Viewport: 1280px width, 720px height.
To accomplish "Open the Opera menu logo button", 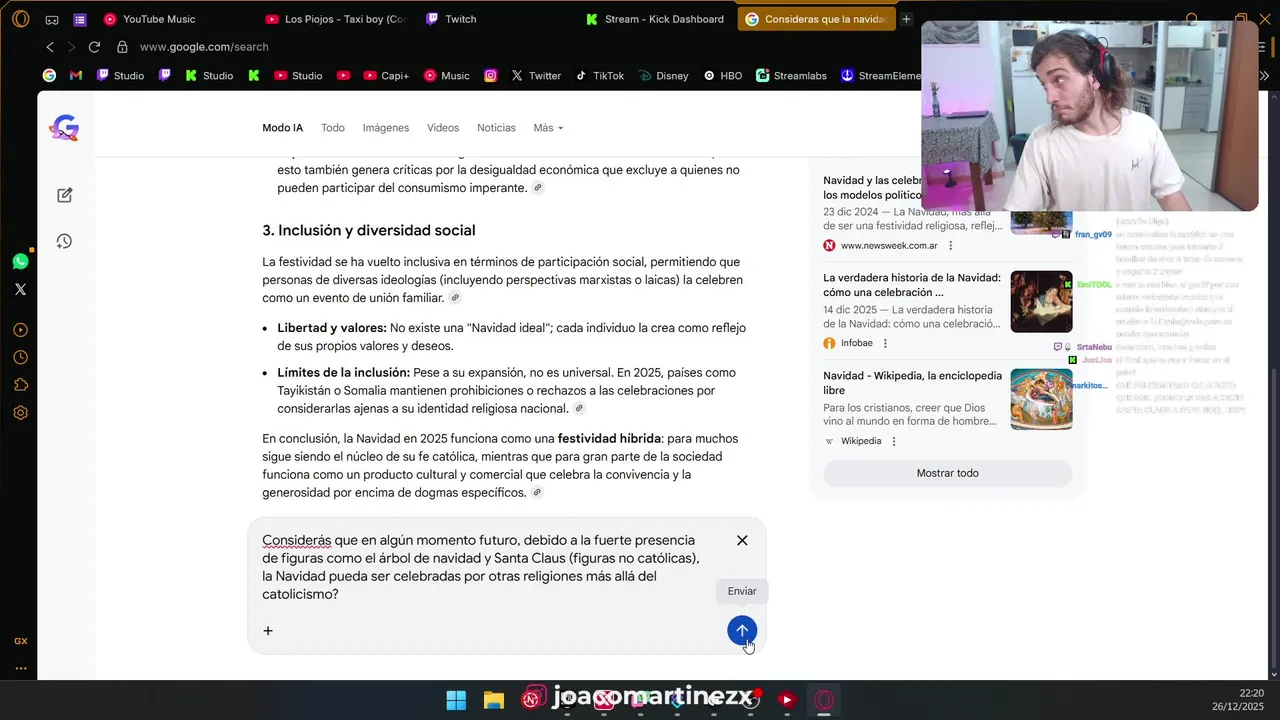I will click(x=21, y=19).
